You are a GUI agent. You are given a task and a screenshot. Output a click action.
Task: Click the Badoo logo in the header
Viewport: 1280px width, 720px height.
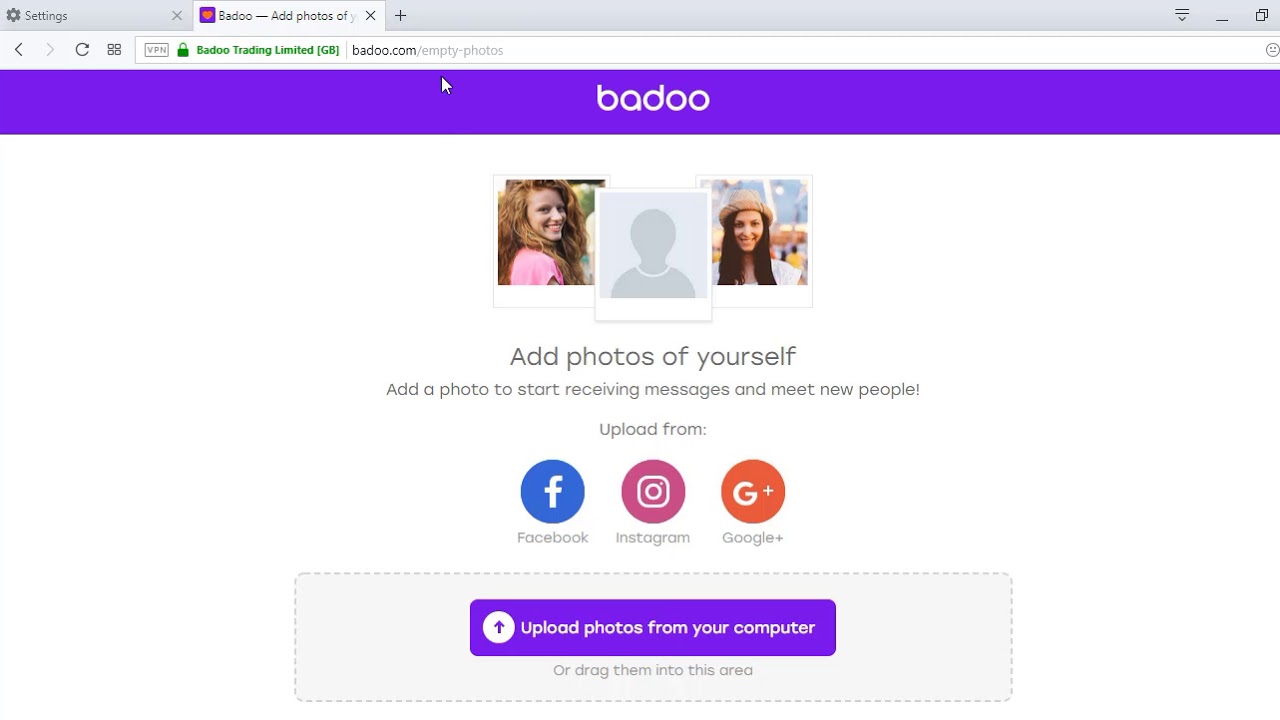pos(653,98)
